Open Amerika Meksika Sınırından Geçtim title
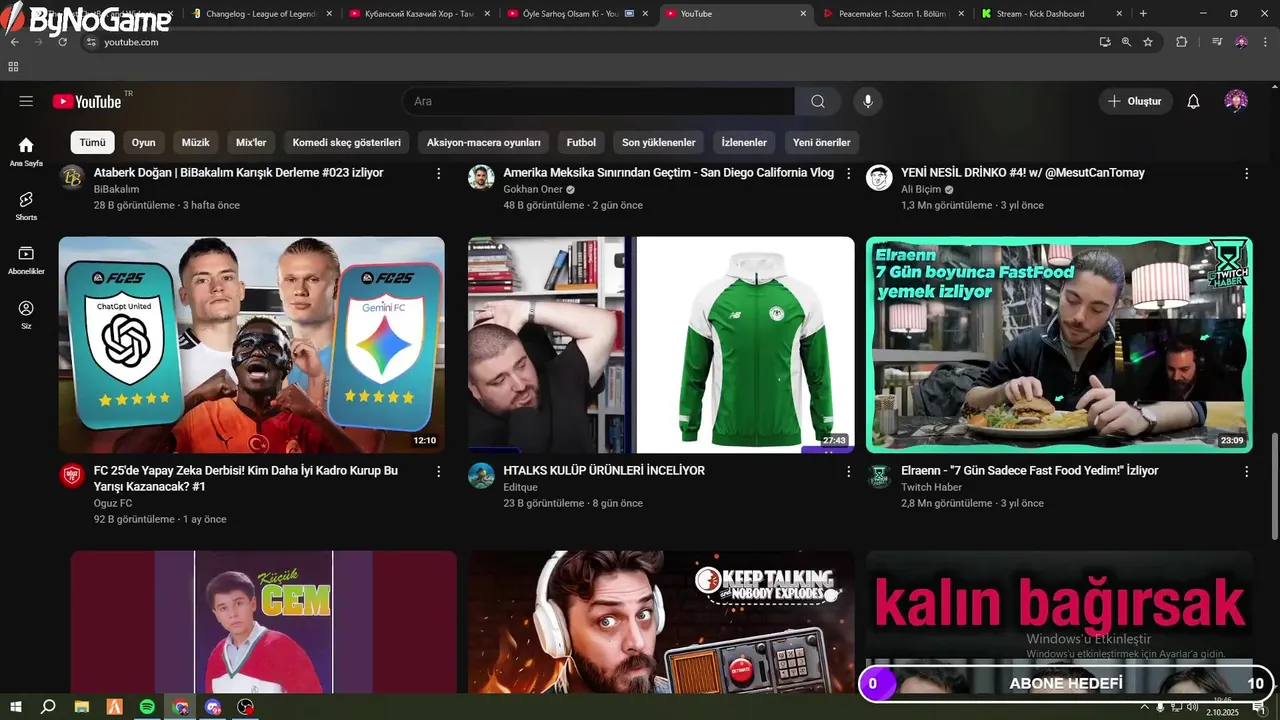 coord(668,172)
